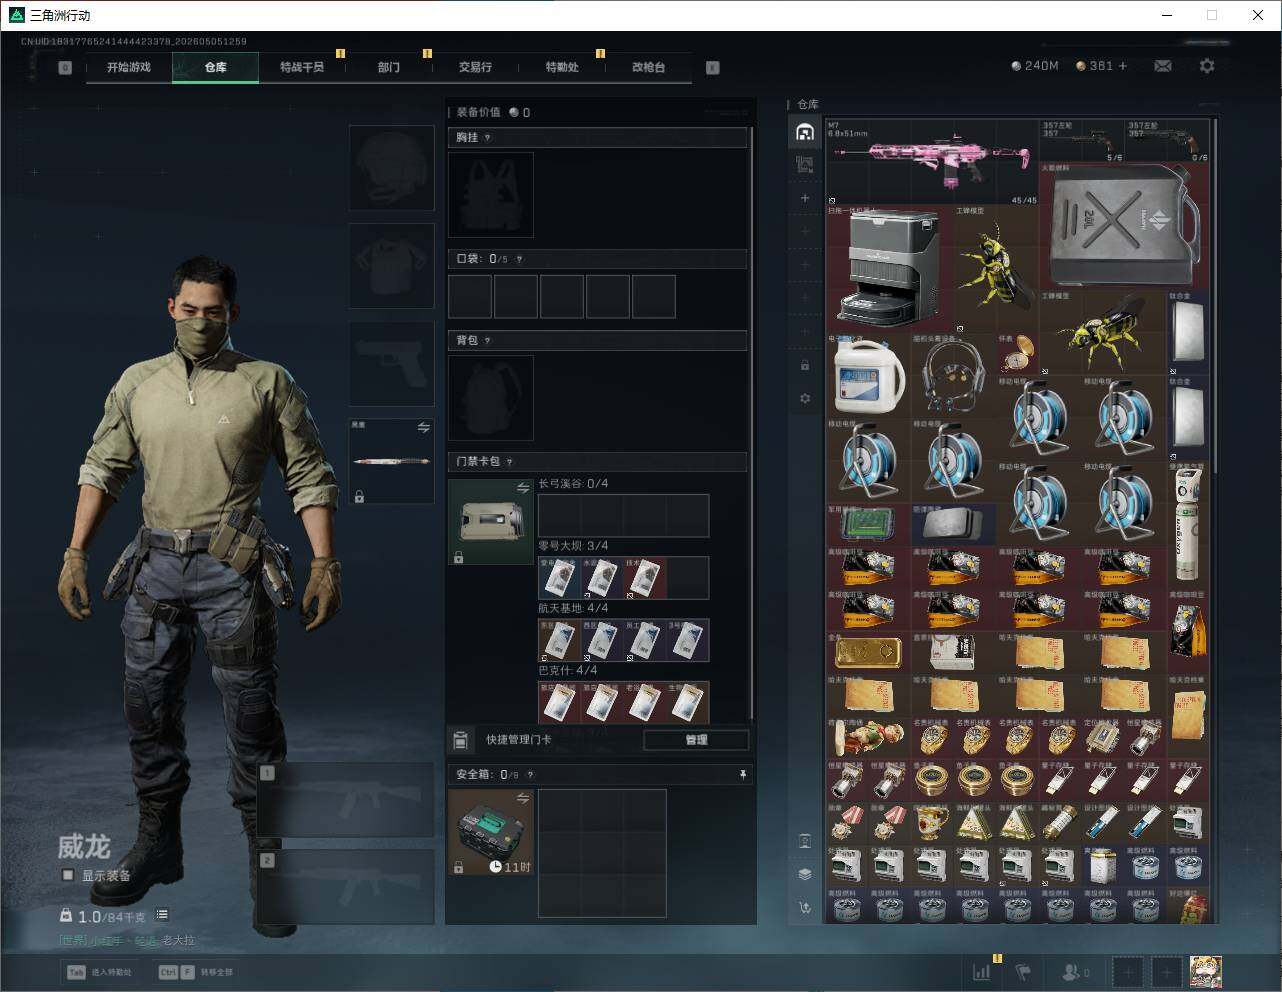Click the warehouse container icon above layers icon

click(x=805, y=841)
